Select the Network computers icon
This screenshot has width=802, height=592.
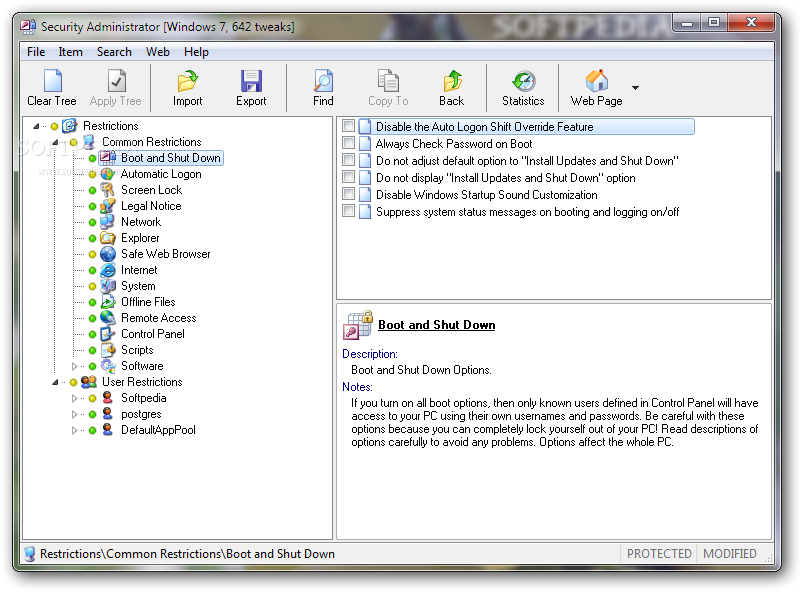point(107,222)
